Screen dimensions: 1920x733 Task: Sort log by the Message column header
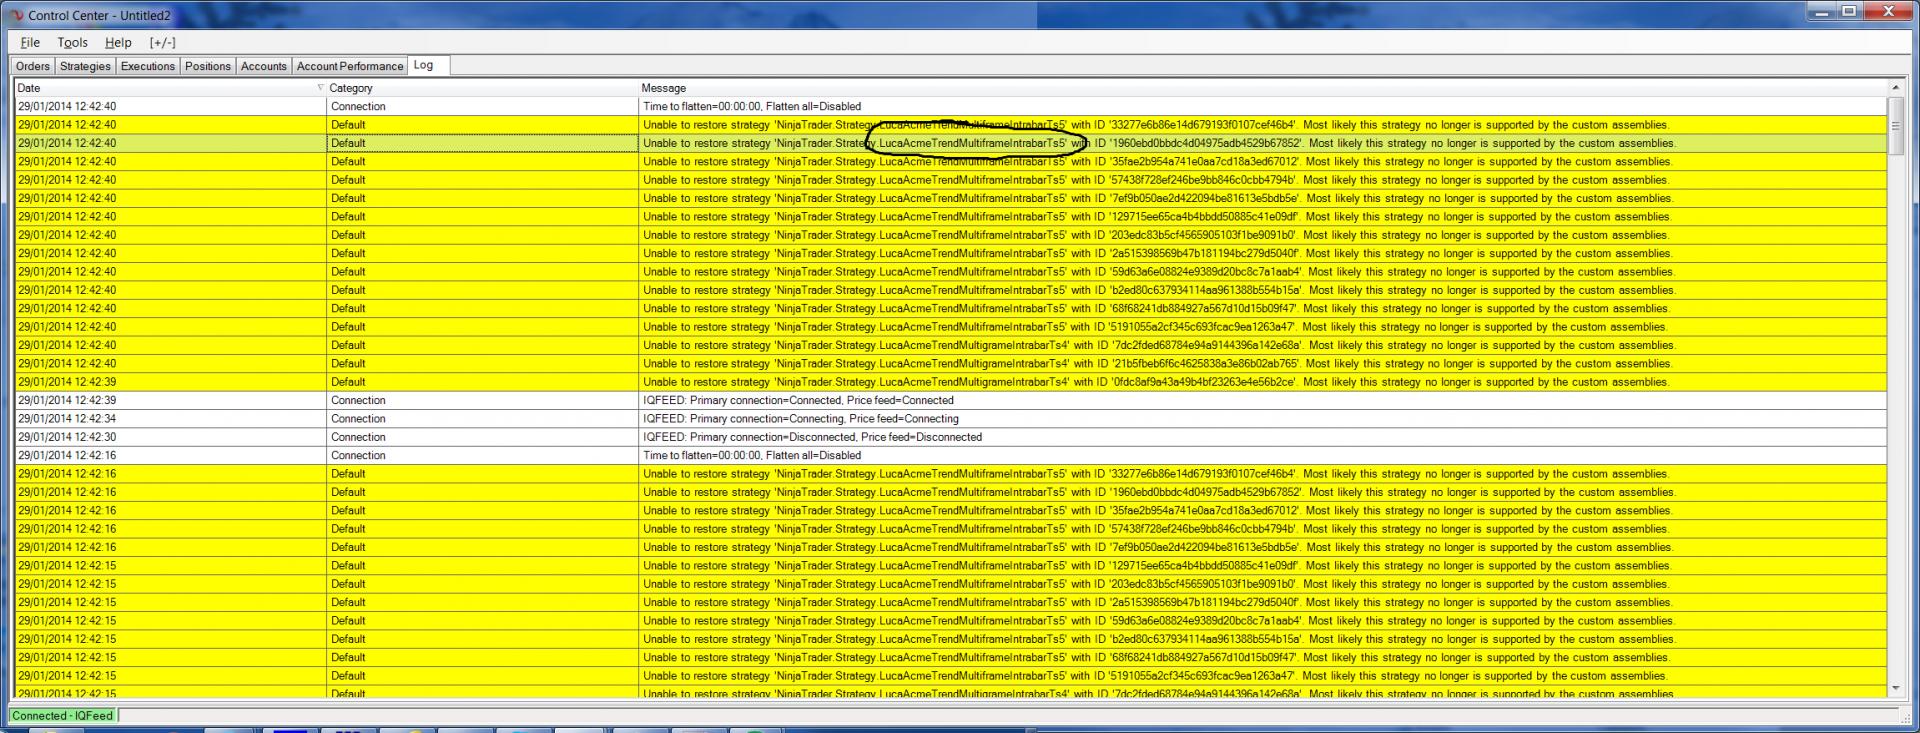point(1262,88)
